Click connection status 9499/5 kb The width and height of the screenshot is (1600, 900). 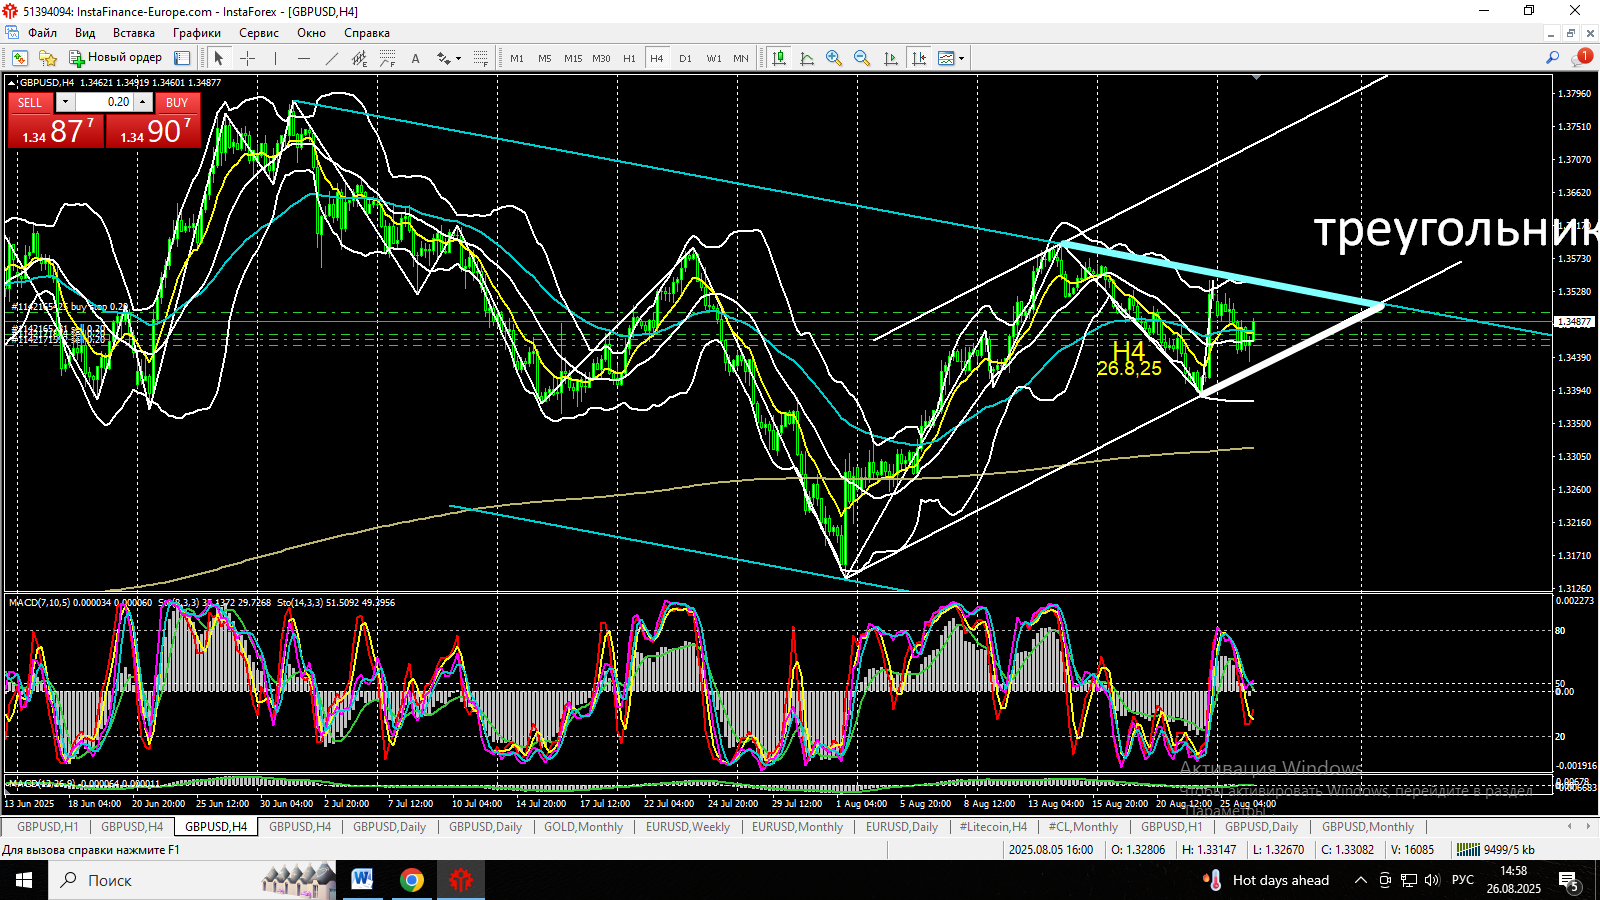[x=1496, y=850]
